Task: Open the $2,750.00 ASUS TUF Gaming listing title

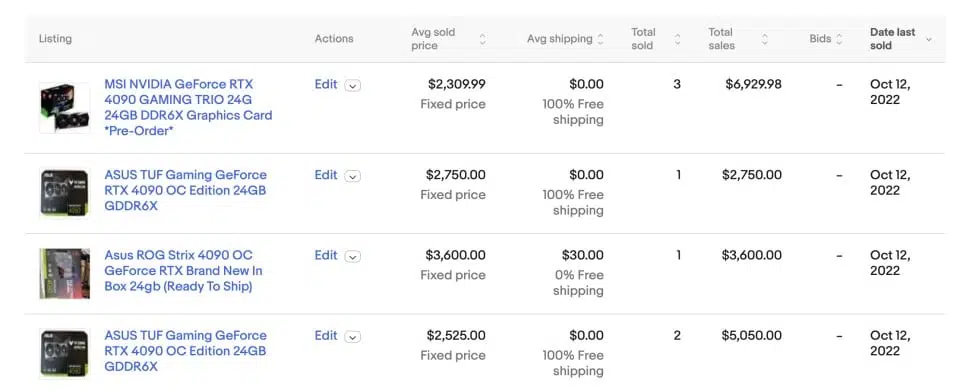Action: click(x=186, y=190)
